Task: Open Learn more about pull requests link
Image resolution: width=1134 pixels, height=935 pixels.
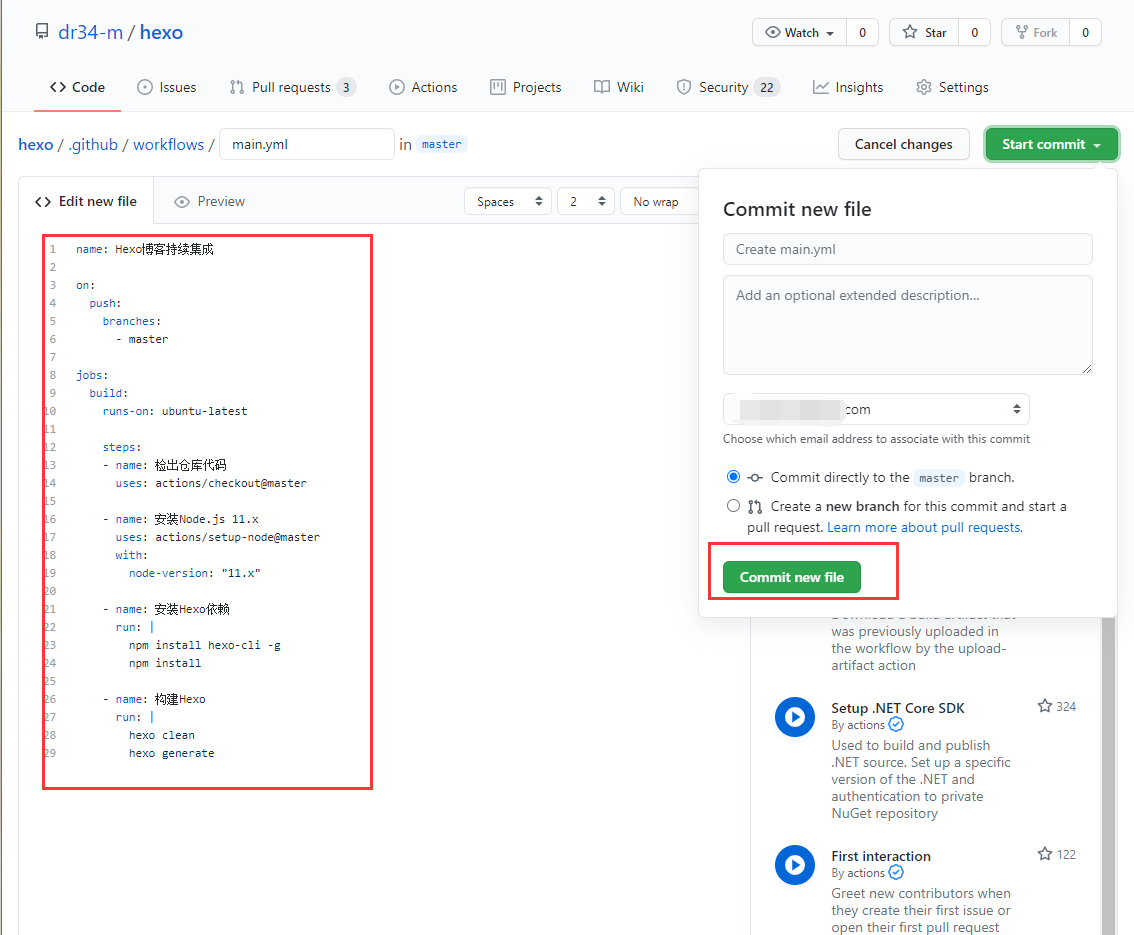Action: (925, 527)
